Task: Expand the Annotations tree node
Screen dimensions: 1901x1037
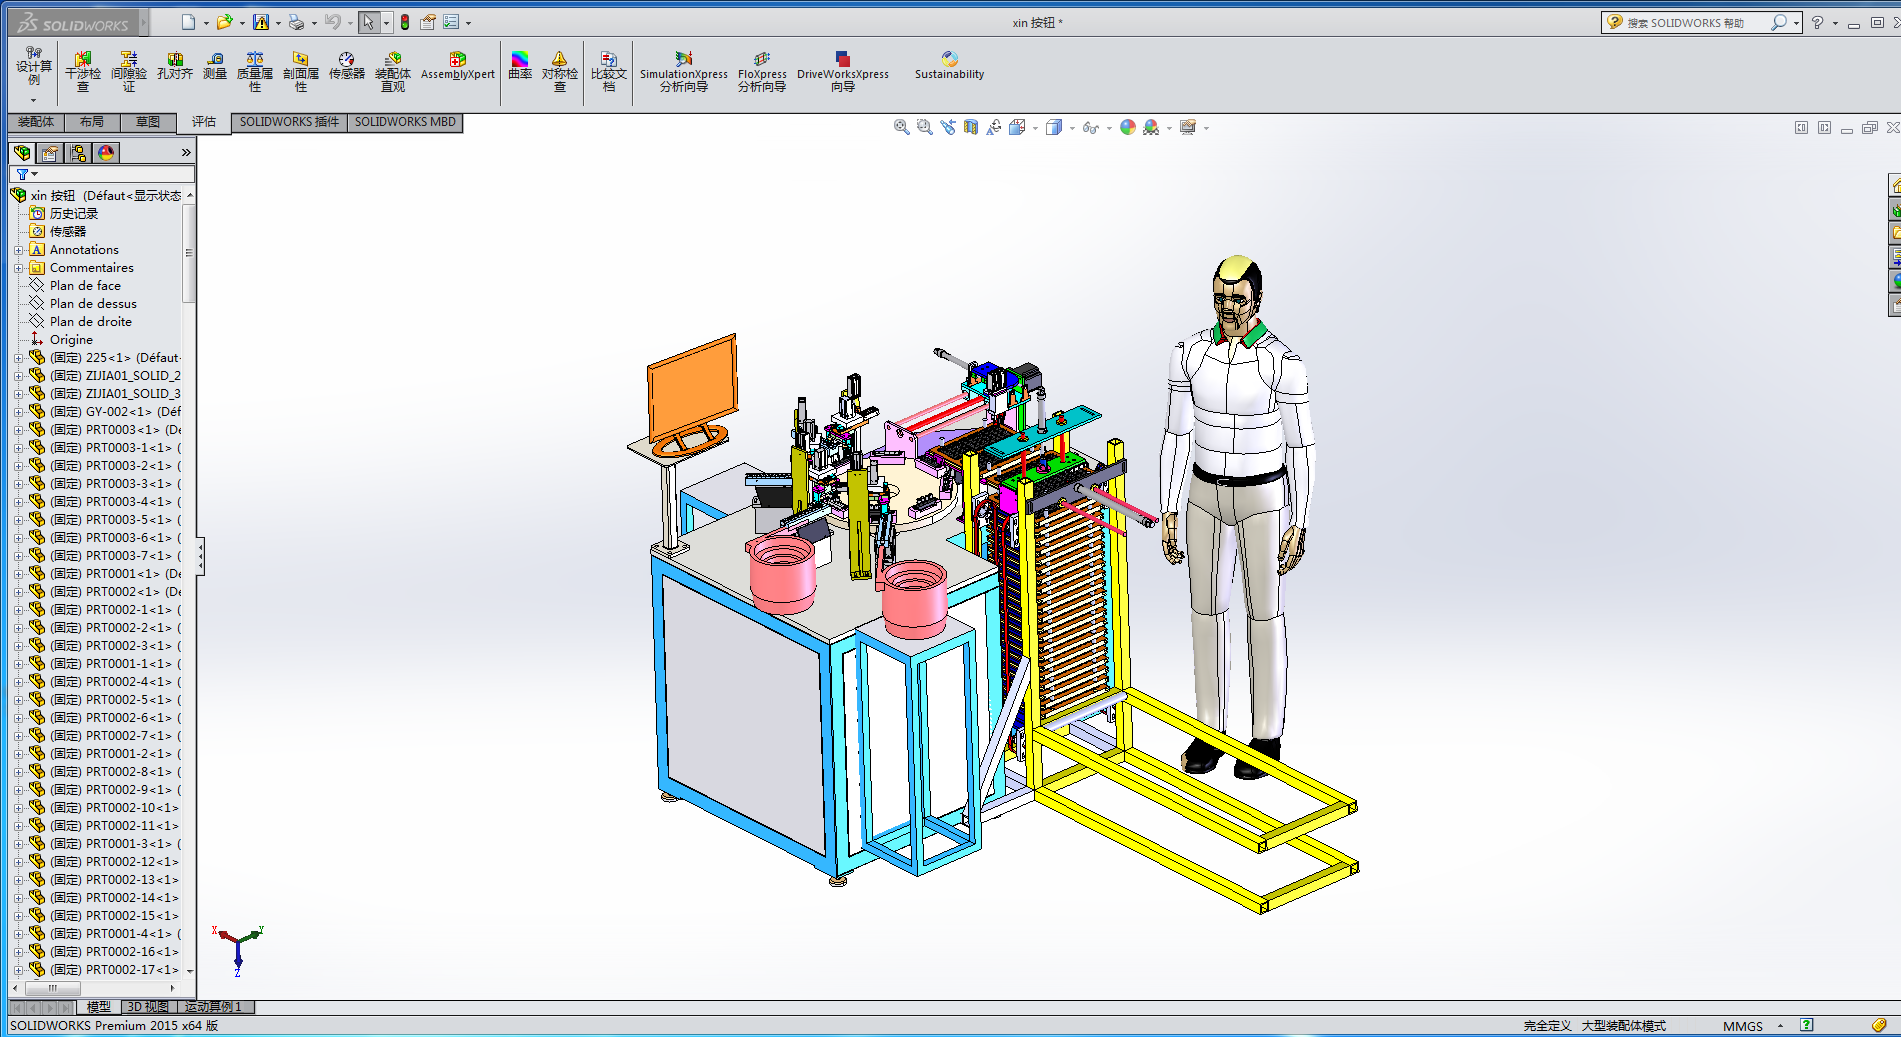Action: (18, 250)
